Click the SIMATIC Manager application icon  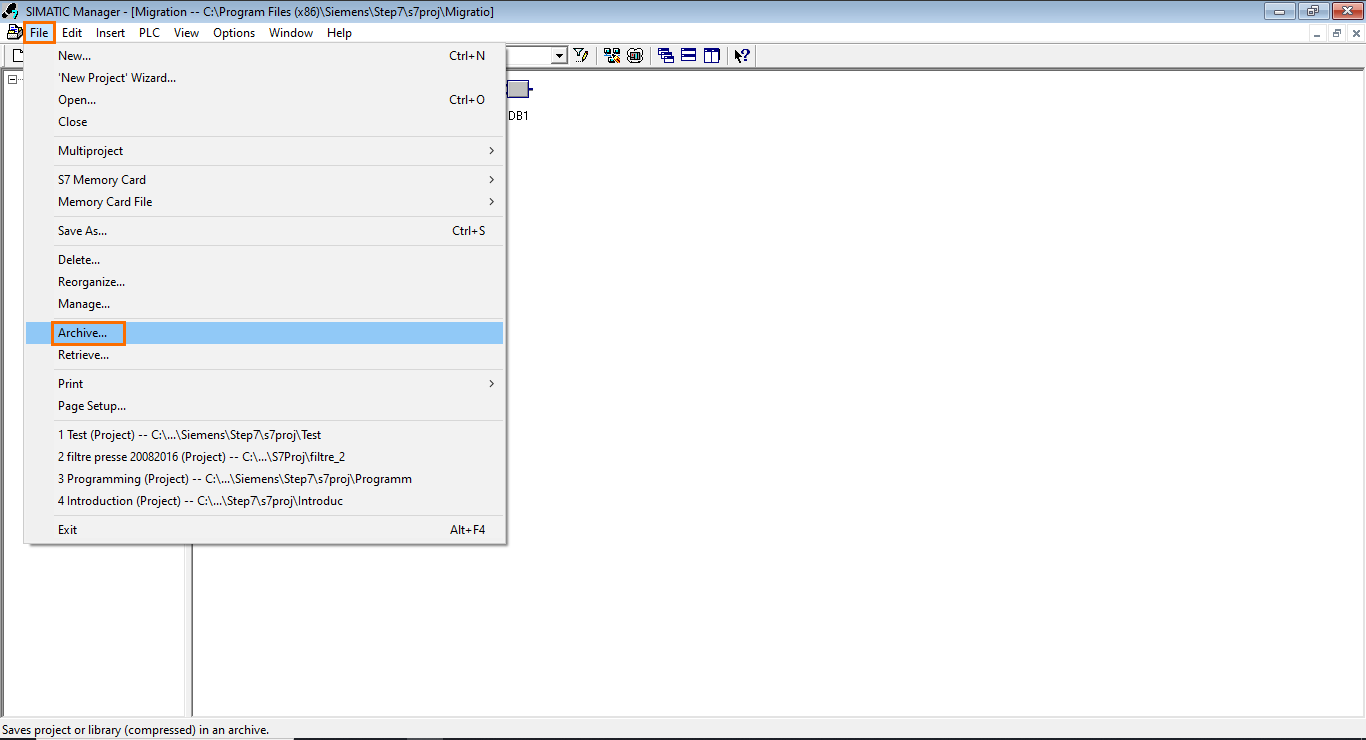[10, 10]
